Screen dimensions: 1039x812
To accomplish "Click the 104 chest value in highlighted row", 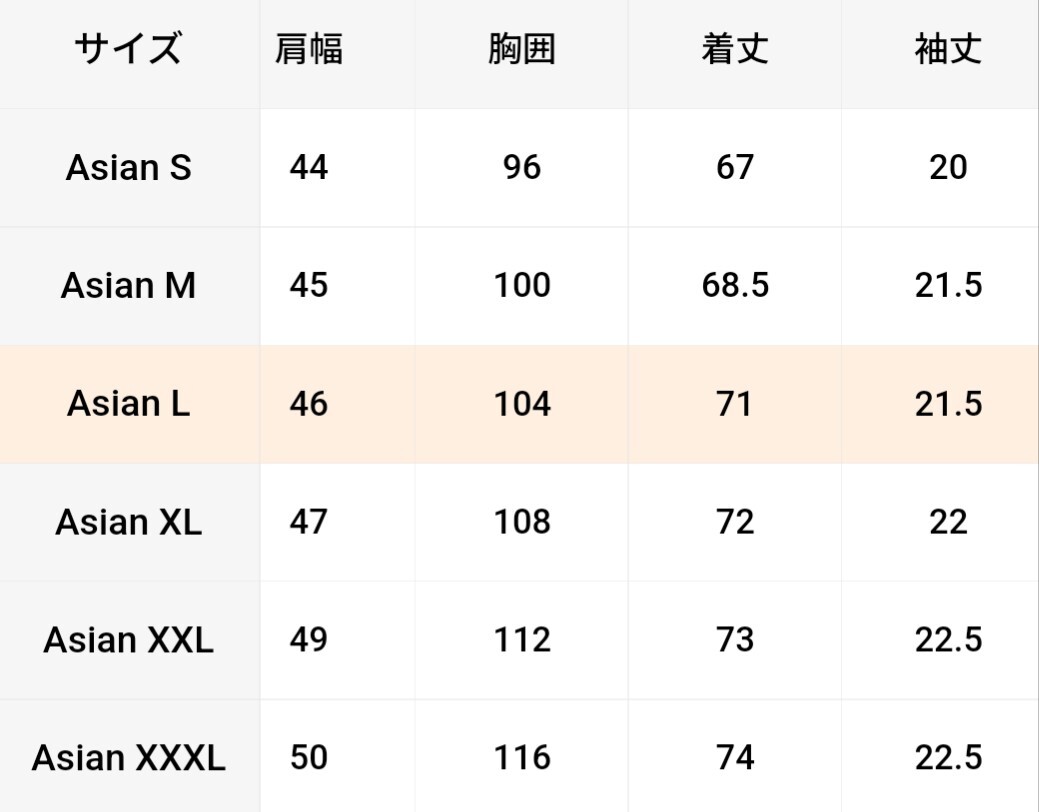I will point(521,404).
